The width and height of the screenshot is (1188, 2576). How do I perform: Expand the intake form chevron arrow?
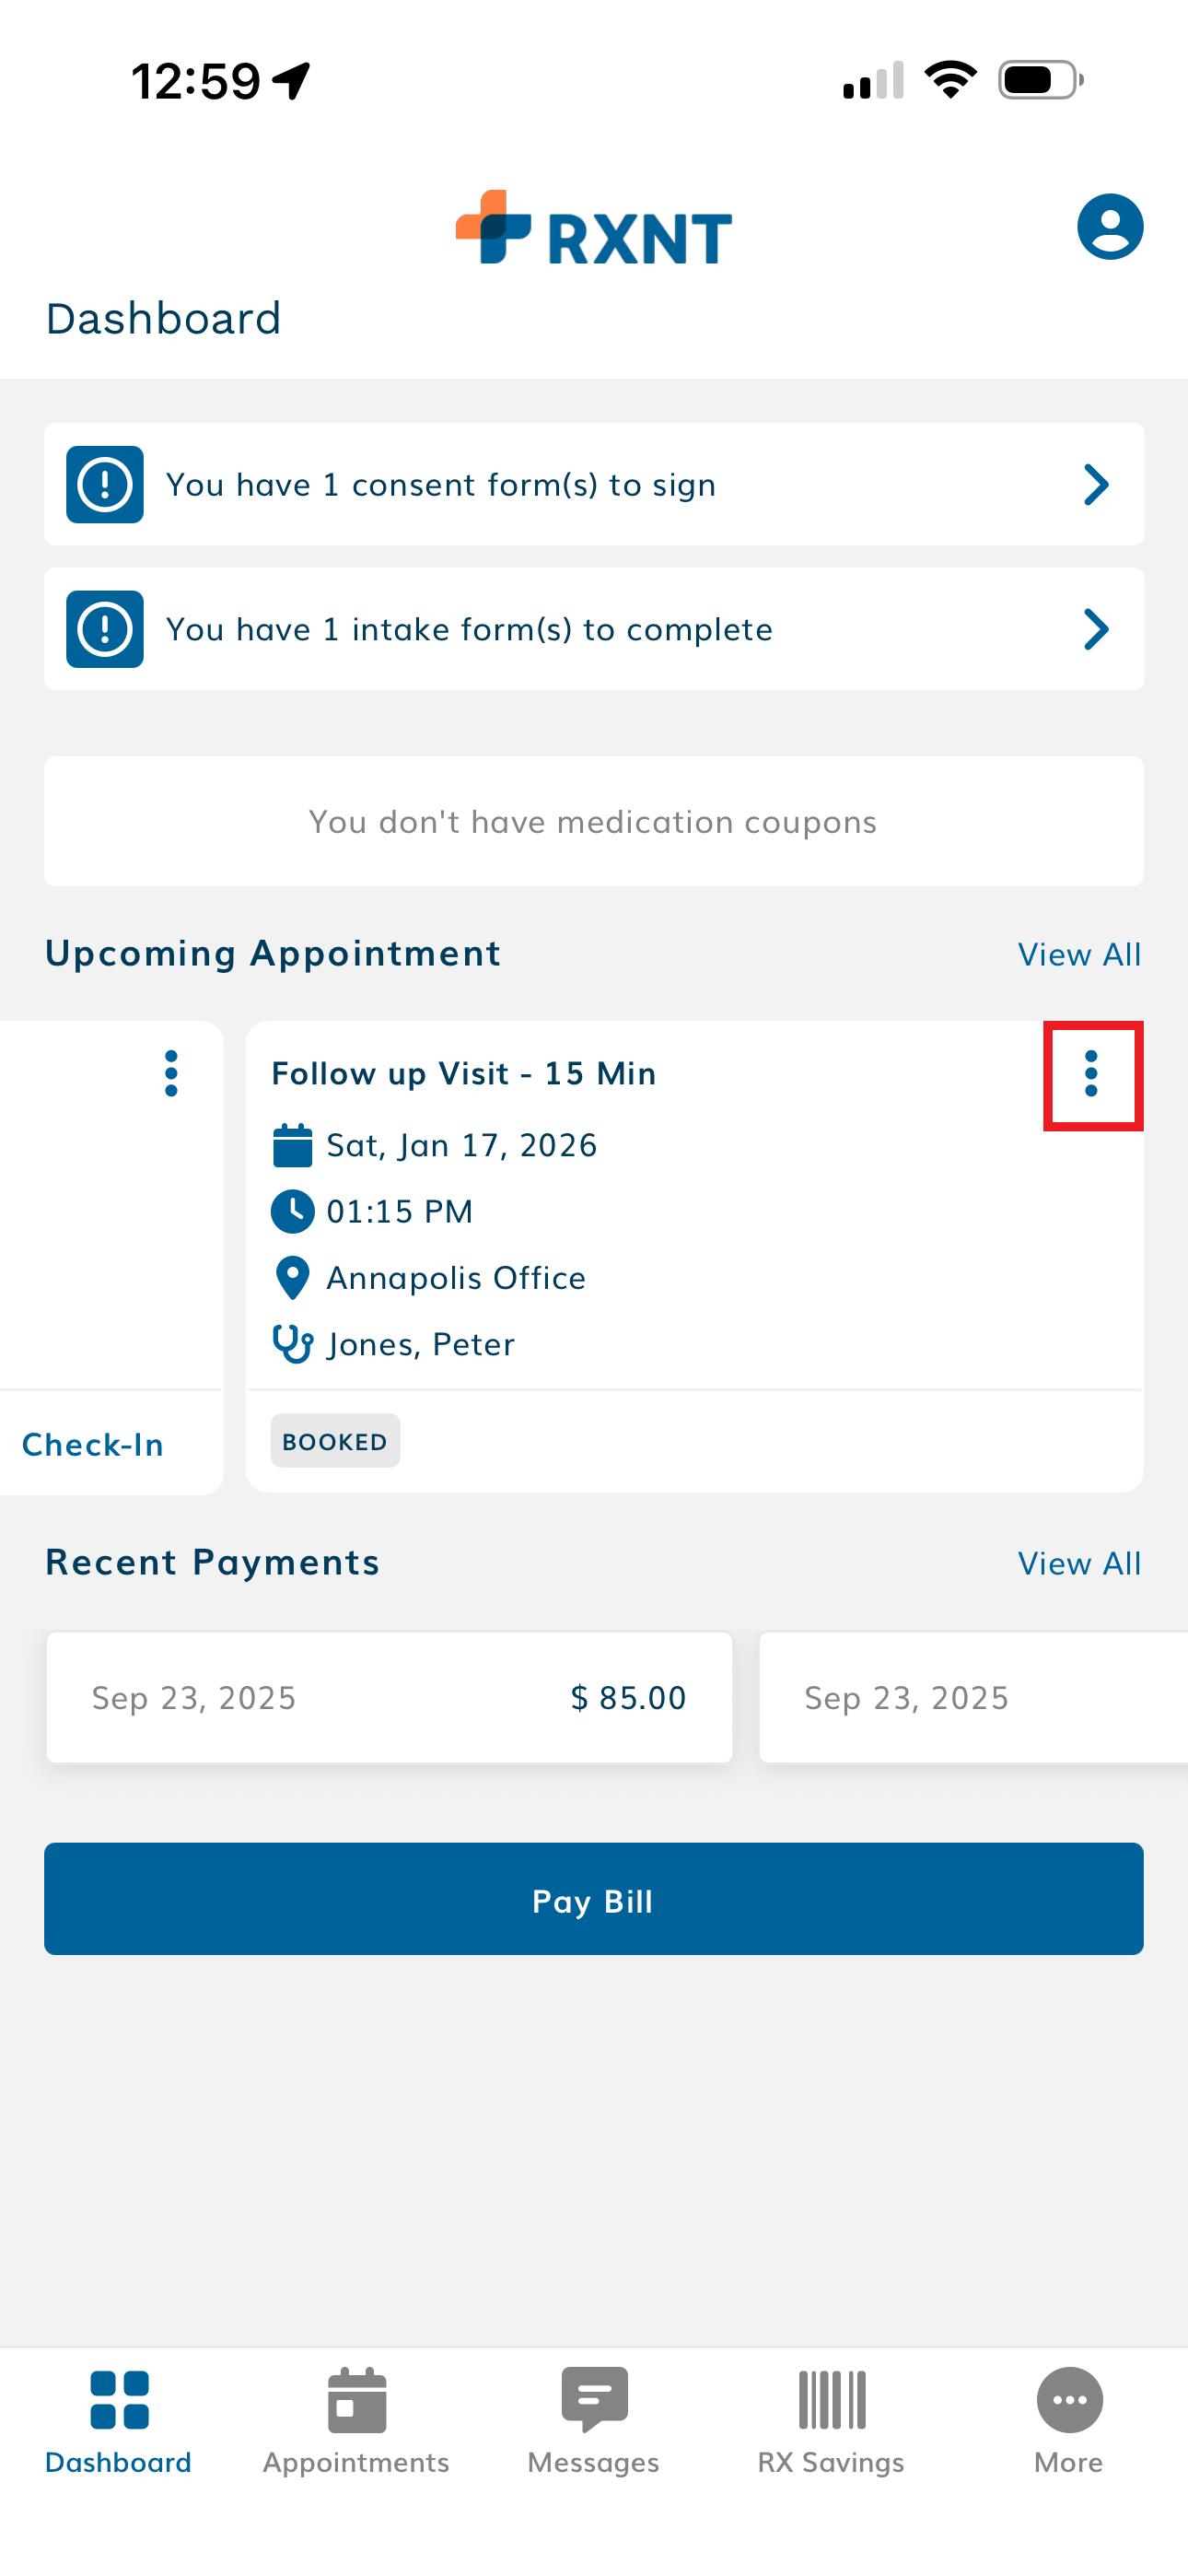(1096, 629)
